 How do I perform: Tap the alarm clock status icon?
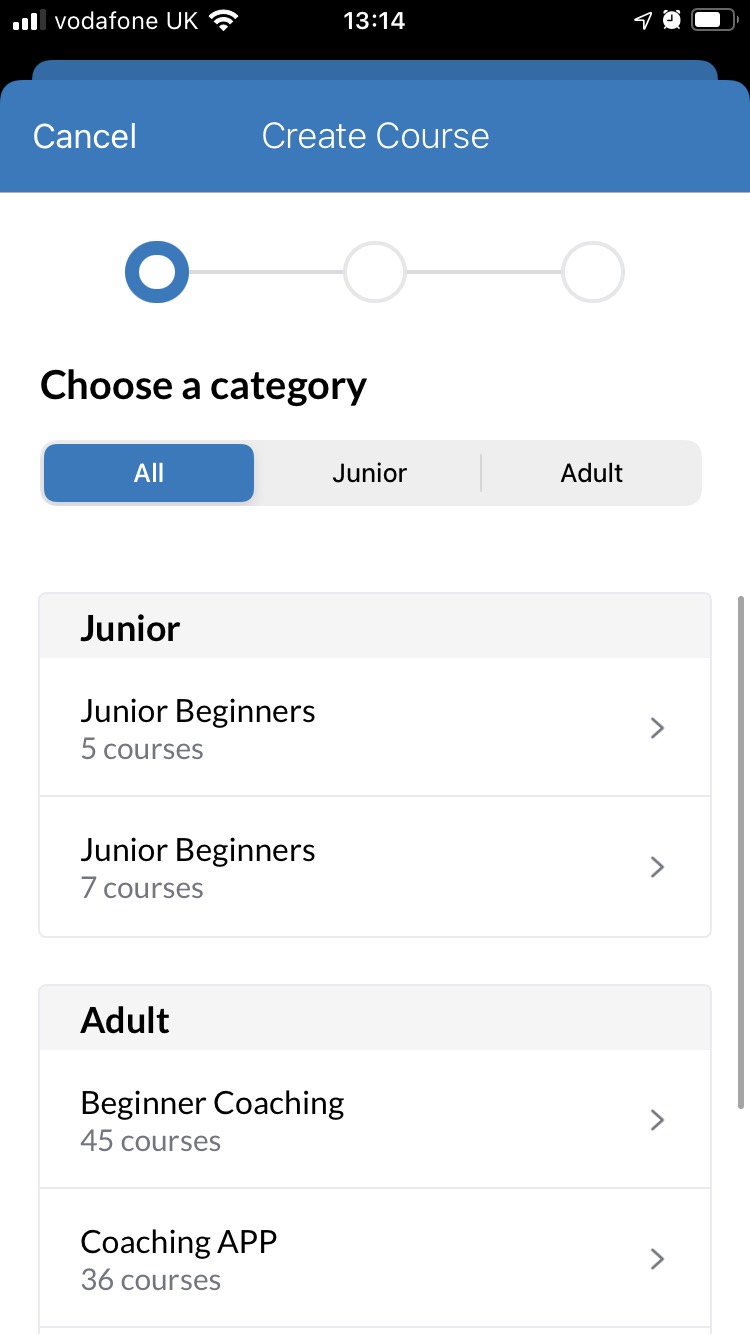673,20
